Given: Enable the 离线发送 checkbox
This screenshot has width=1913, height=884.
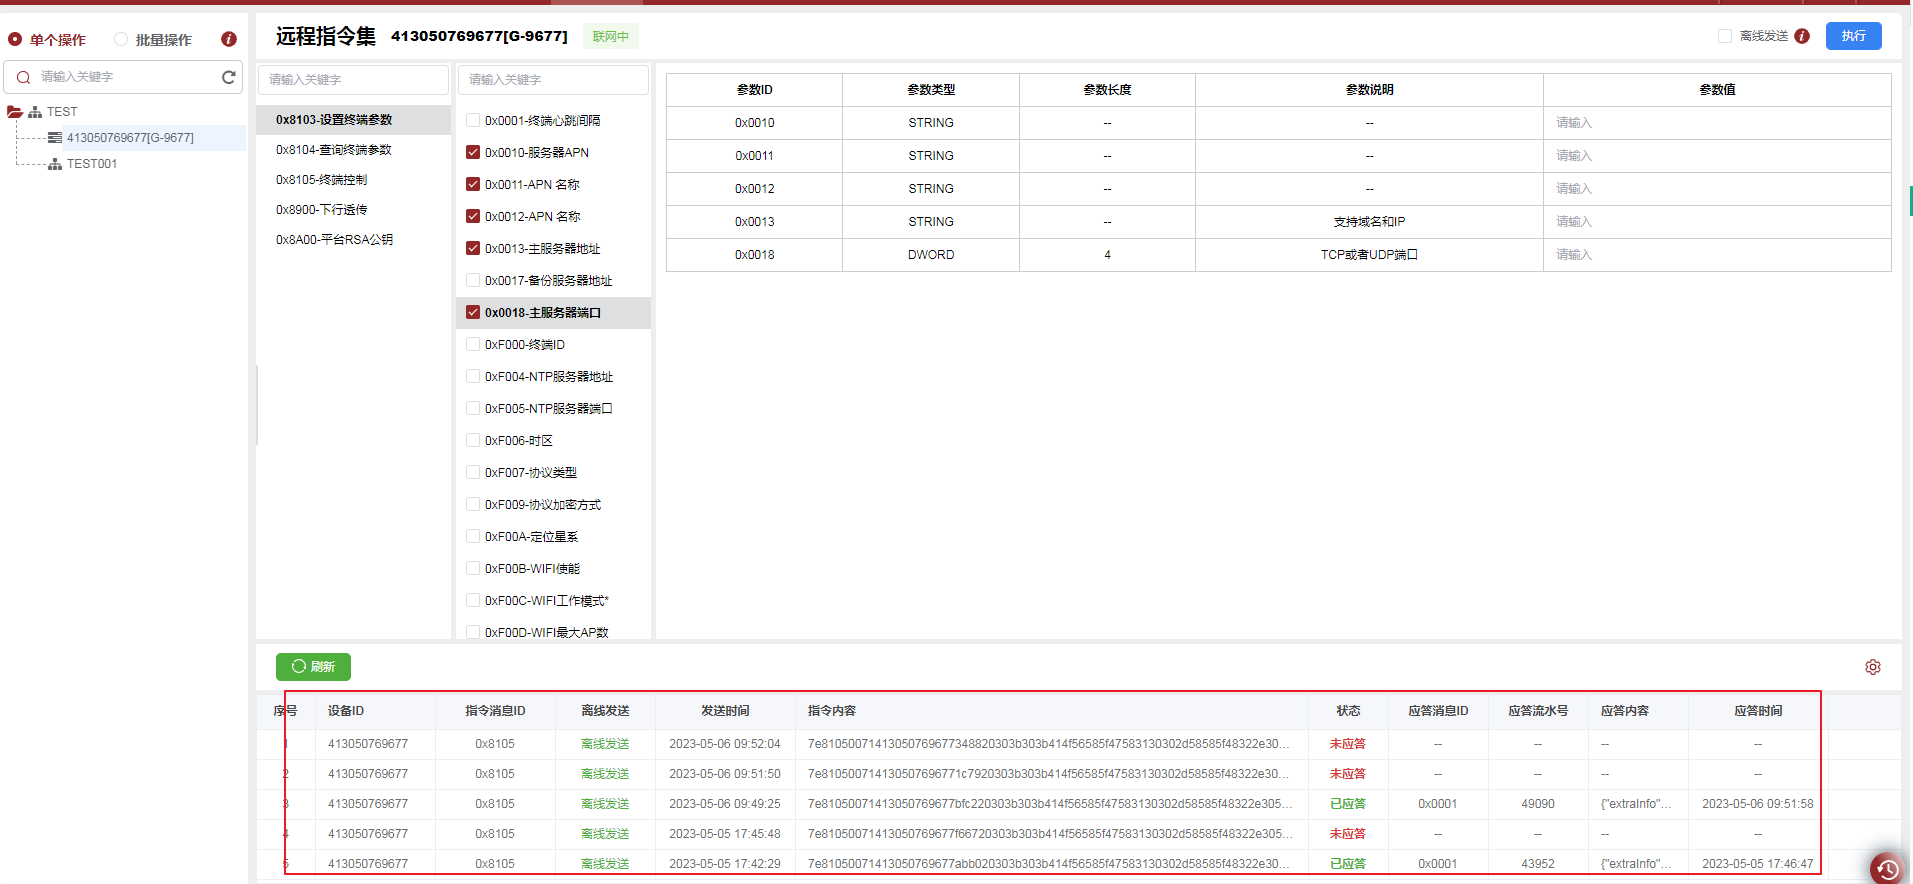Looking at the screenshot, I should click(1724, 36).
